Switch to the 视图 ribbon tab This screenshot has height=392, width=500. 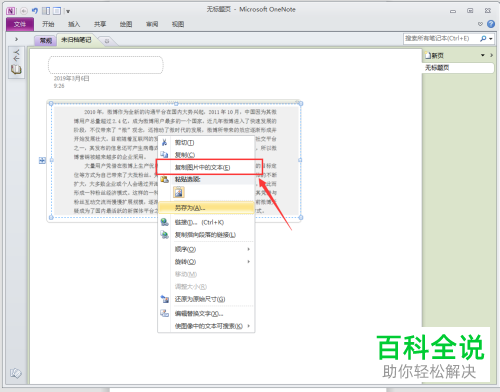tap(178, 24)
